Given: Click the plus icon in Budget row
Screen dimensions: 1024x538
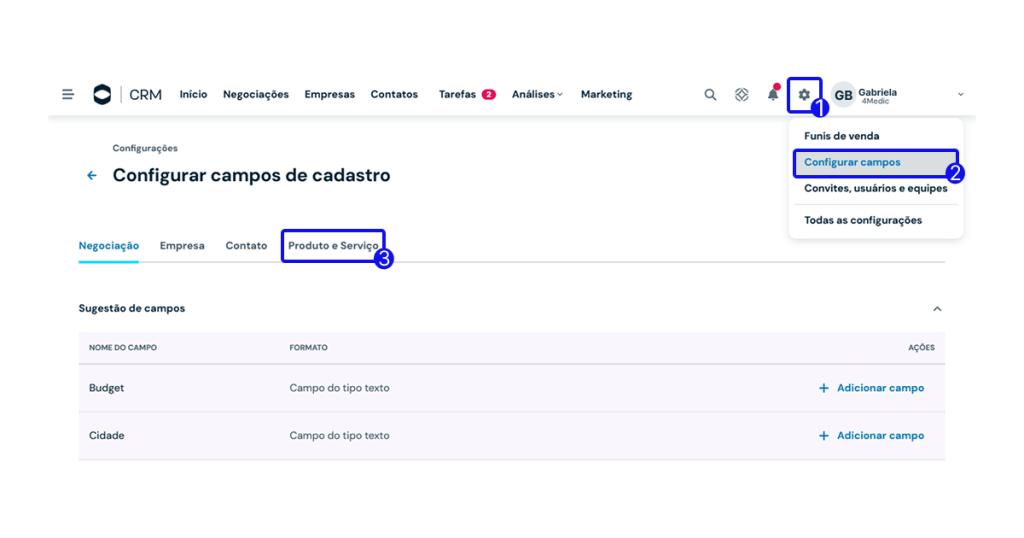Looking at the screenshot, I should [x=824, y=388].
